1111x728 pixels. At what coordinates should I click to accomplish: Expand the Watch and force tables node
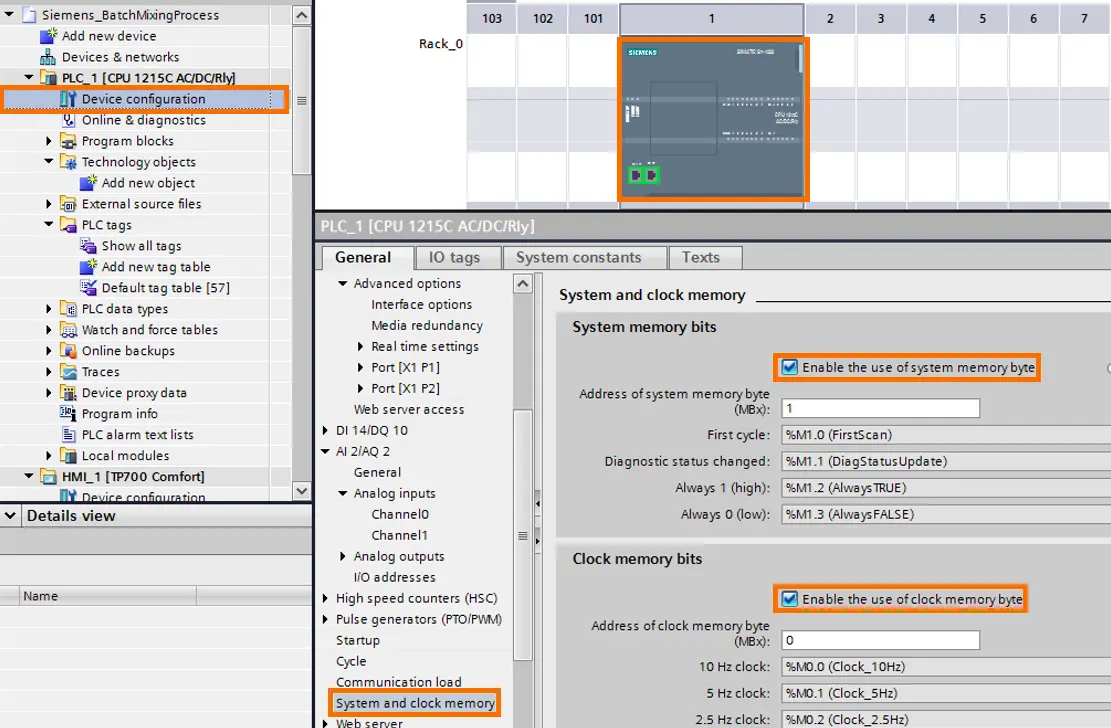[48, 330]
